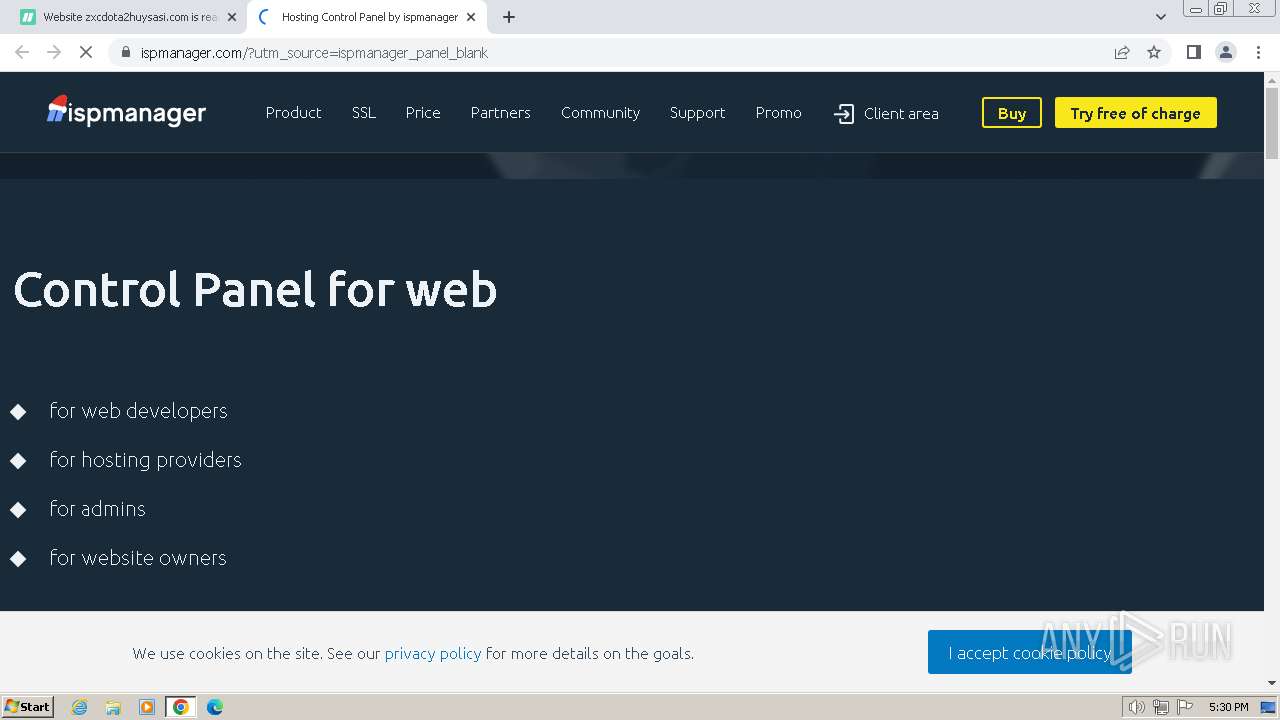1280x720 pixels.
Task: Select Hosting Control Panel by ispmanager tab
Action: click(367, 17)
